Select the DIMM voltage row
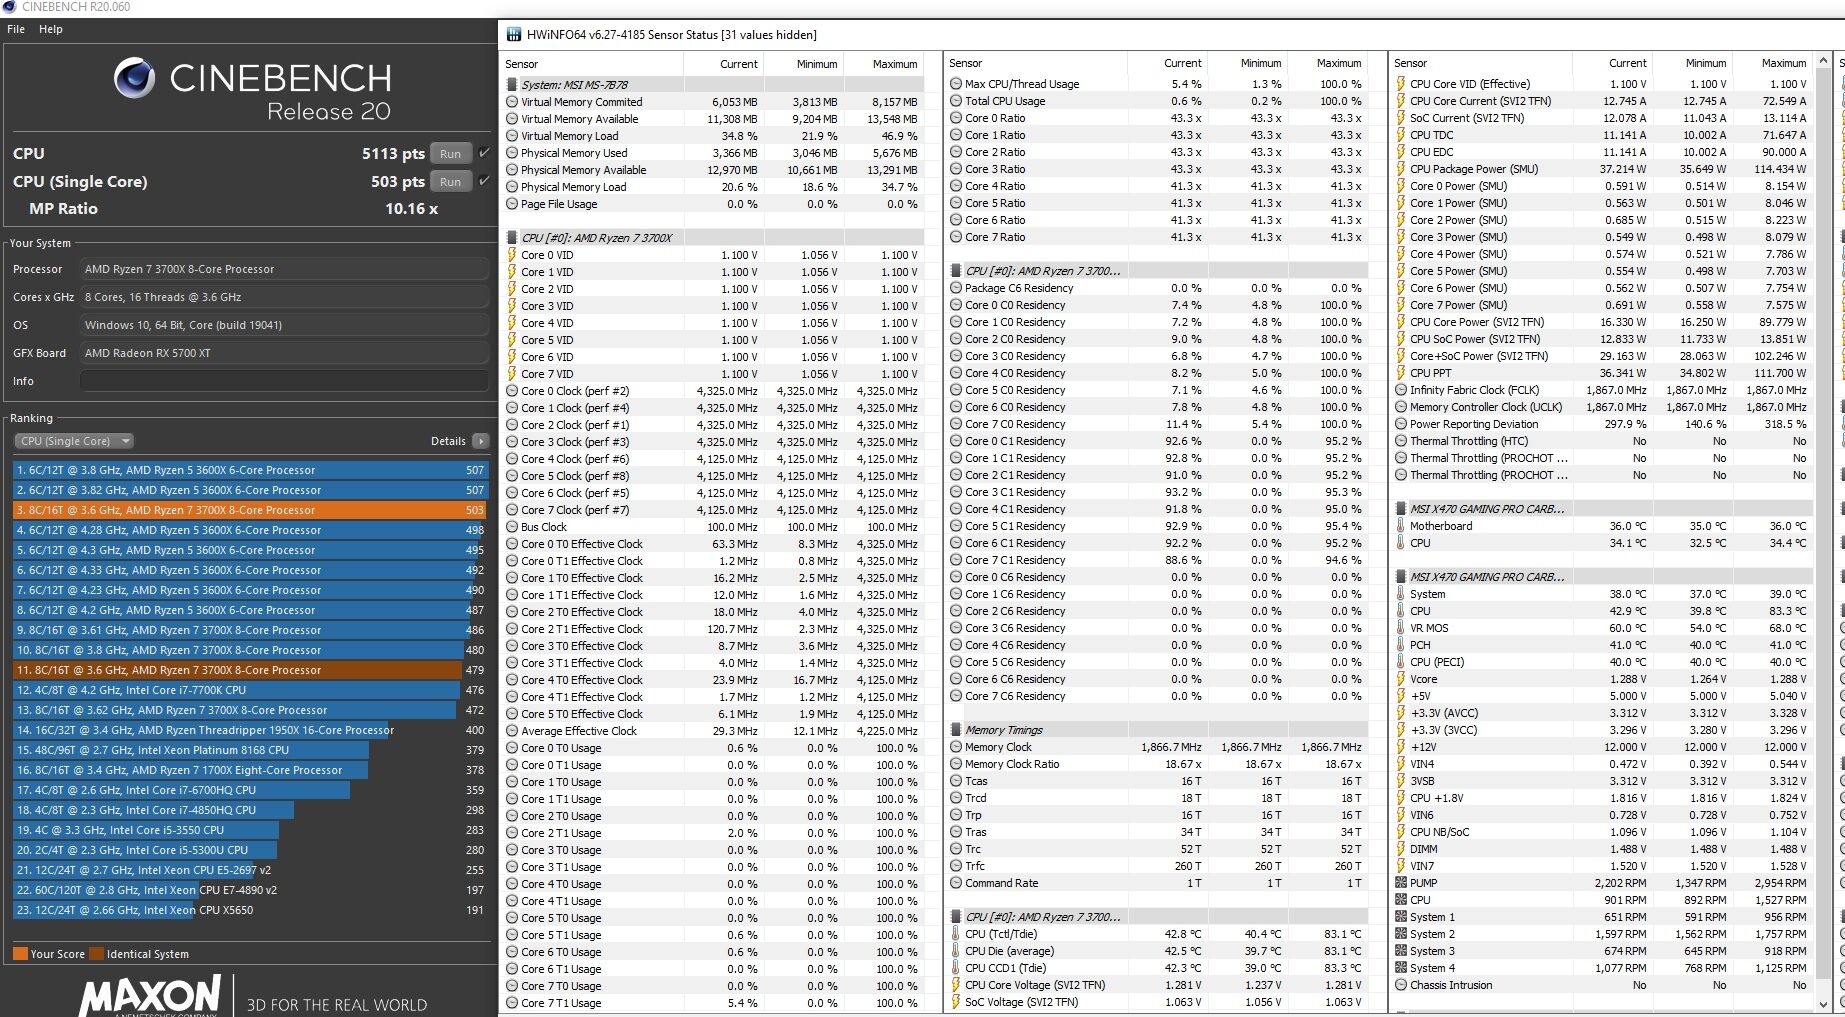The height and width of the screenshot is (1017, 1845). 1601,849
